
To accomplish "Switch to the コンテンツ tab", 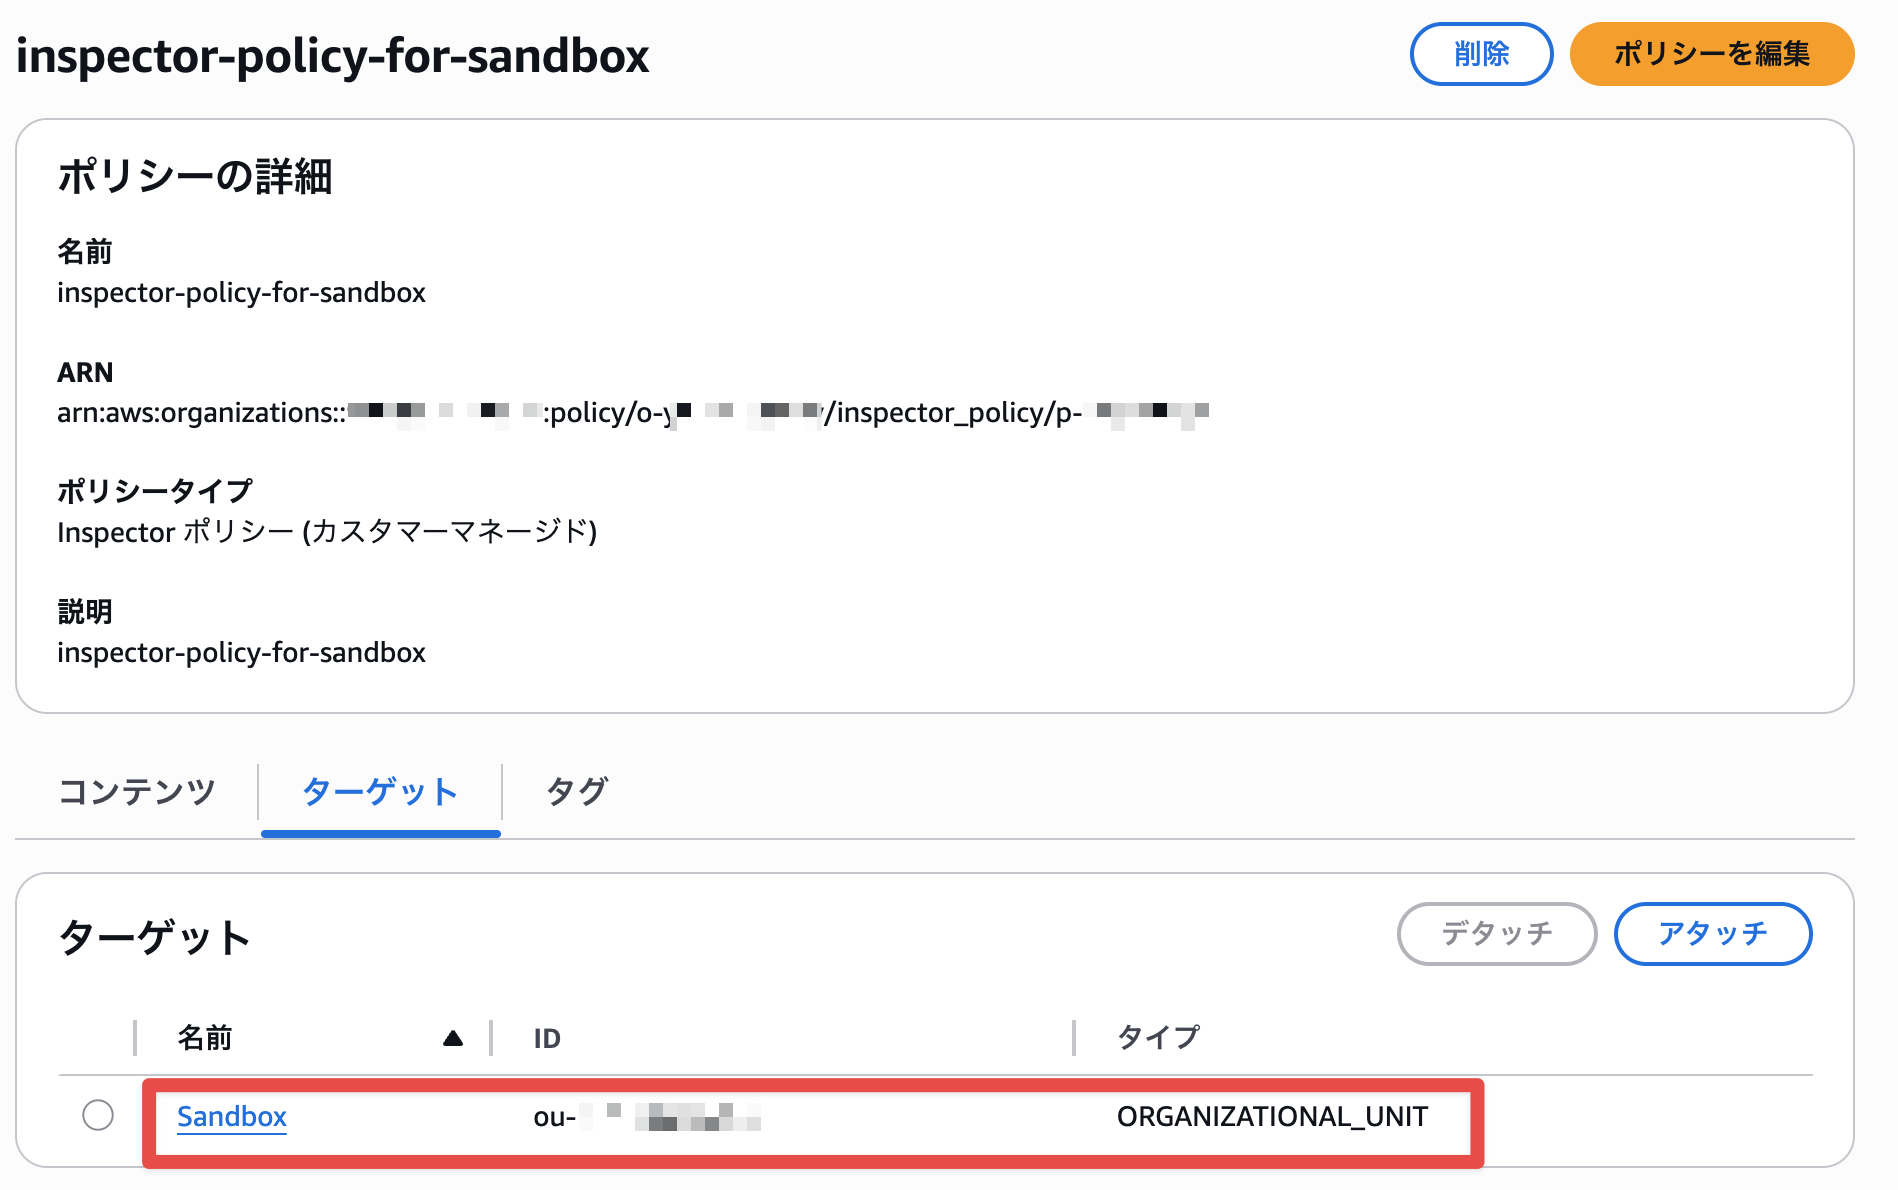I will [x=137, y=792].
